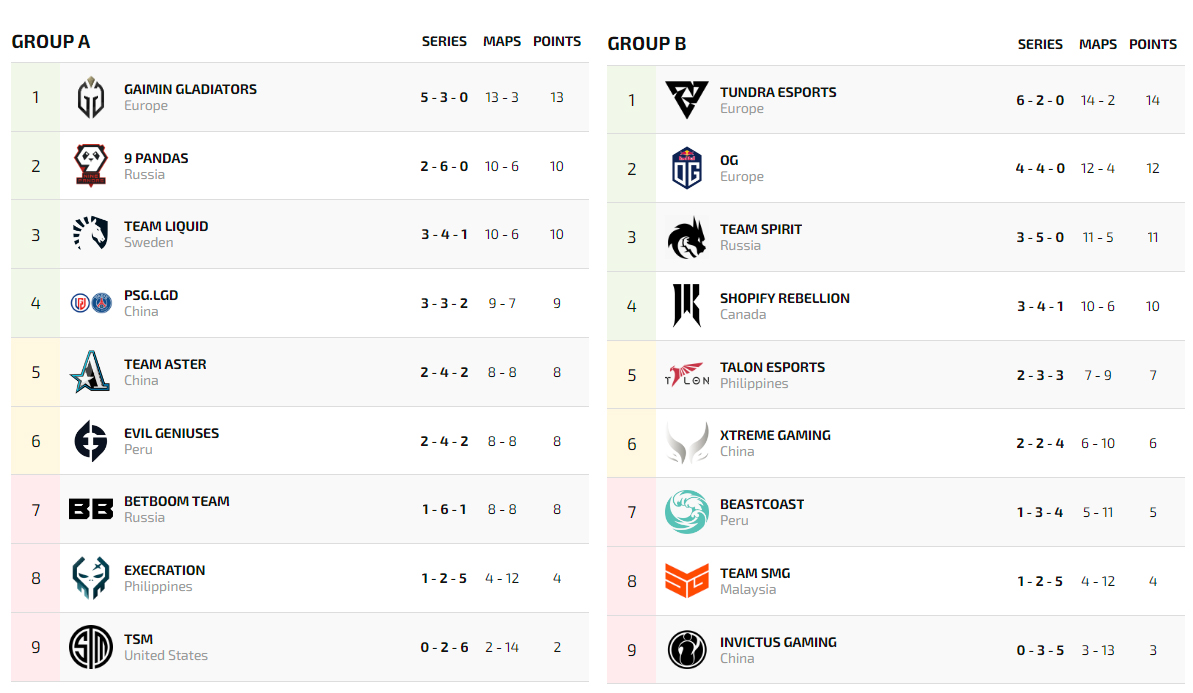Click the 9 Pandas team logo
The width and height of the screenshot is (1193, 693).
coord(91,166)
